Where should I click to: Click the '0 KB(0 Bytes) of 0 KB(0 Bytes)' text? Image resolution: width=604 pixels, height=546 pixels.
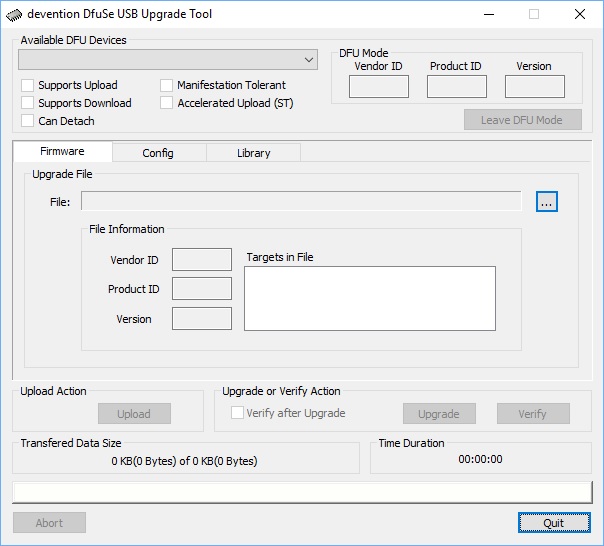point(185,461)
